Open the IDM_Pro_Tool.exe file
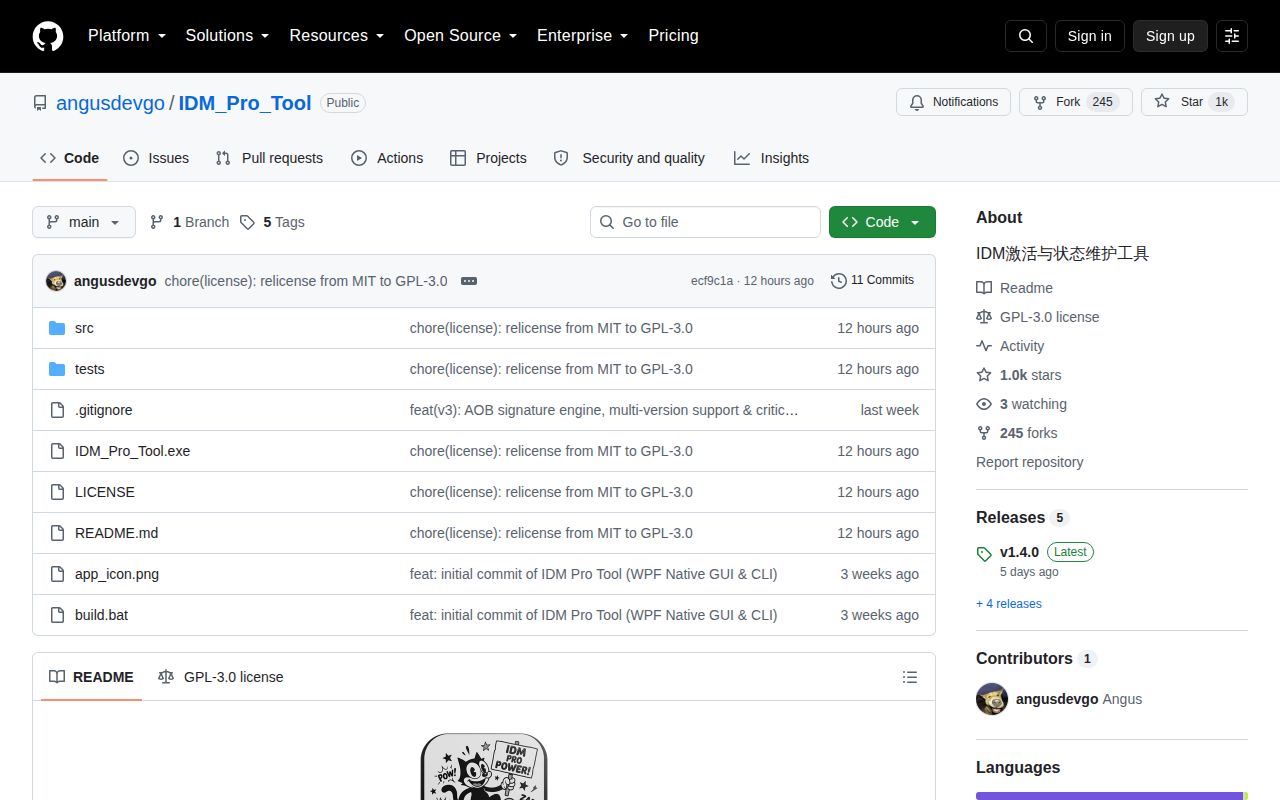 tap(132, 451)
